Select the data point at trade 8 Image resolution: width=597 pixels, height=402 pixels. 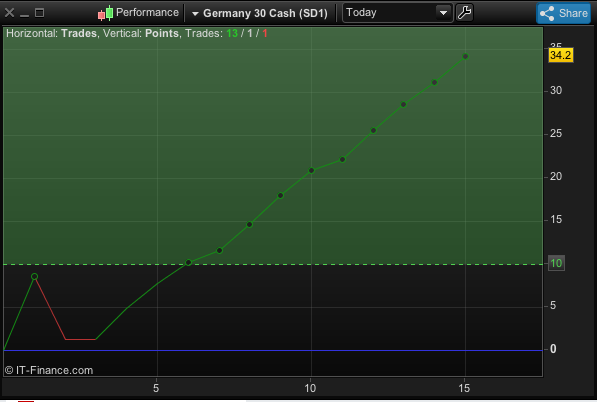click(x=250, y=225)
